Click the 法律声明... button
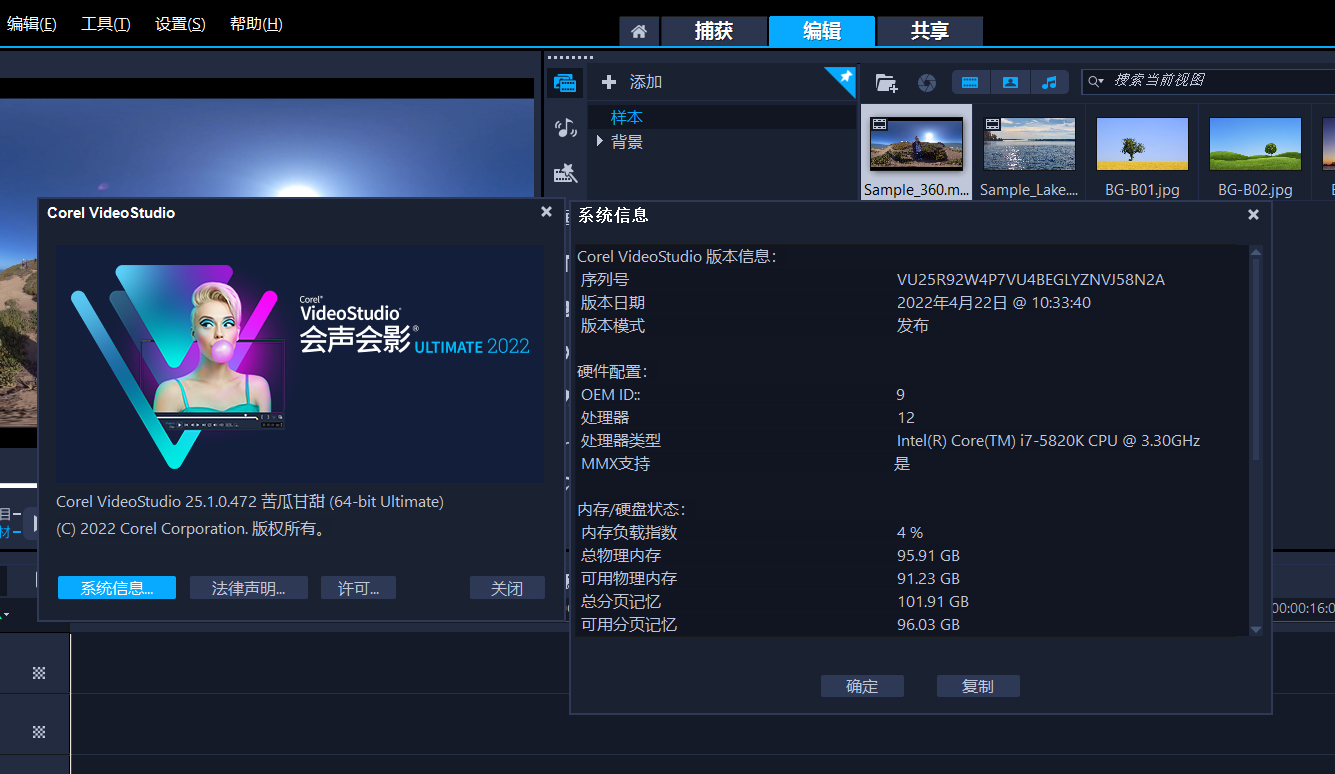Viewport: 1335px width, 774px height. 247,588
